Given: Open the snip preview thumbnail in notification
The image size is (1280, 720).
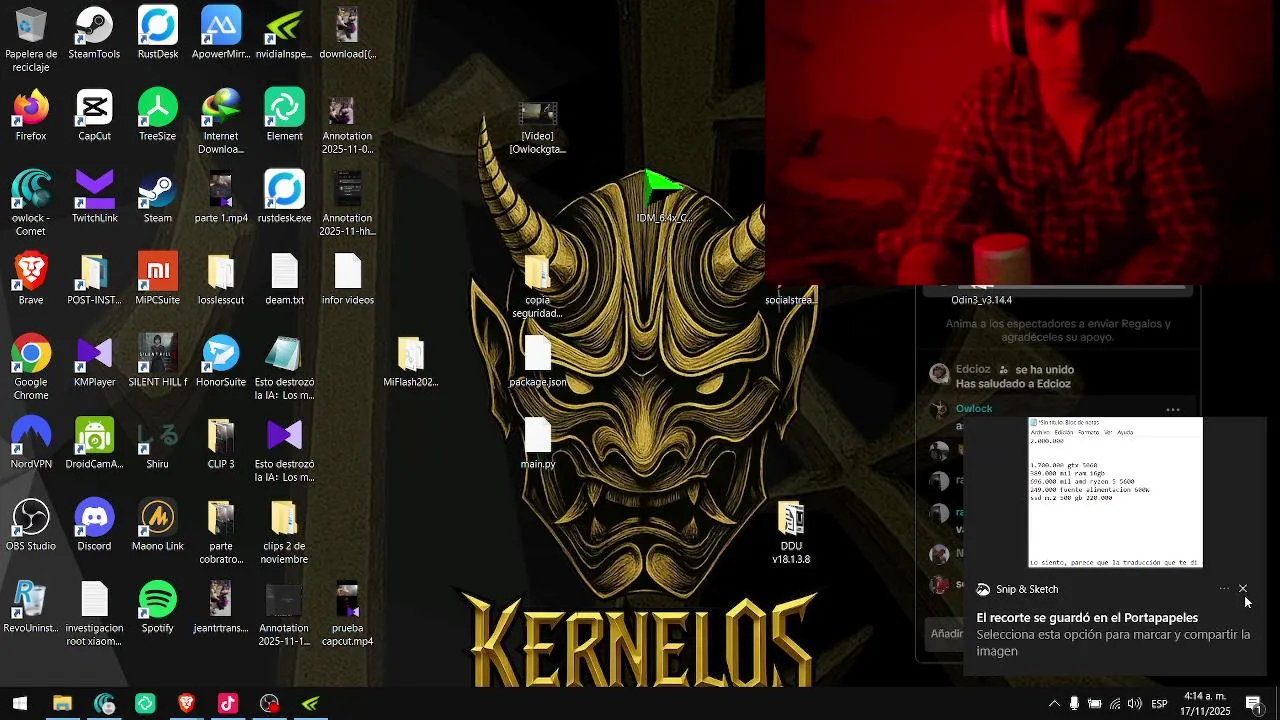Looking at the screenshot, I should [x=1115, y=493].
